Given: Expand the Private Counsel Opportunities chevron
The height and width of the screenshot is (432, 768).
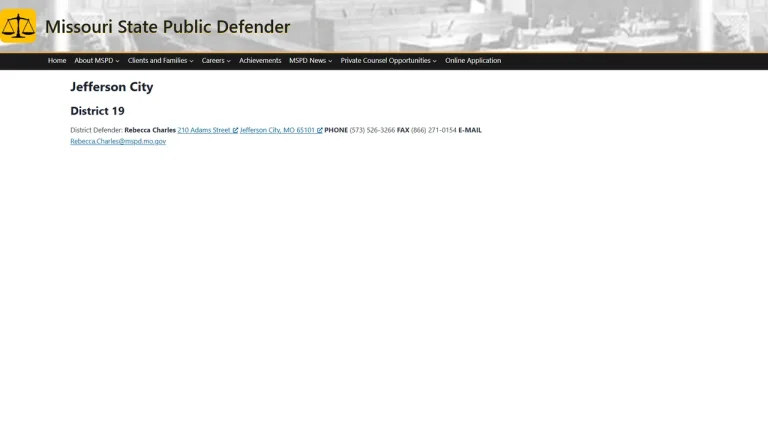Looking at the screenshot, I should [x=434, y=61].
